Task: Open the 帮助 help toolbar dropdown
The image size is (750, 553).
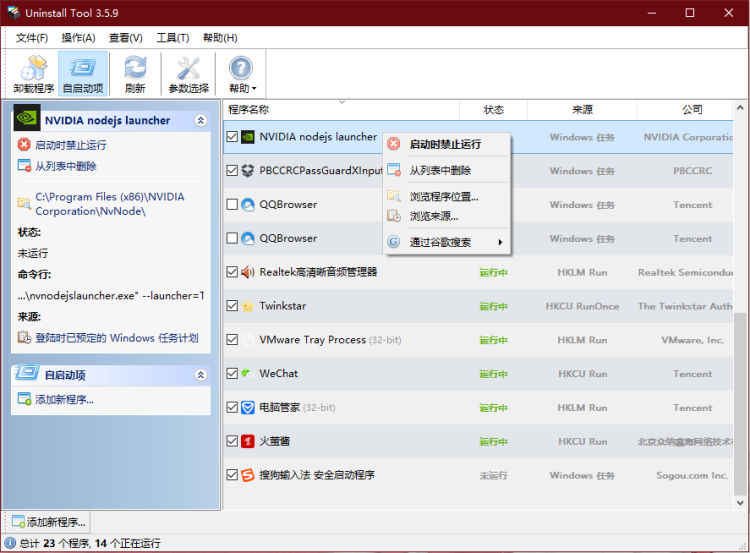Action: point(242,74)
